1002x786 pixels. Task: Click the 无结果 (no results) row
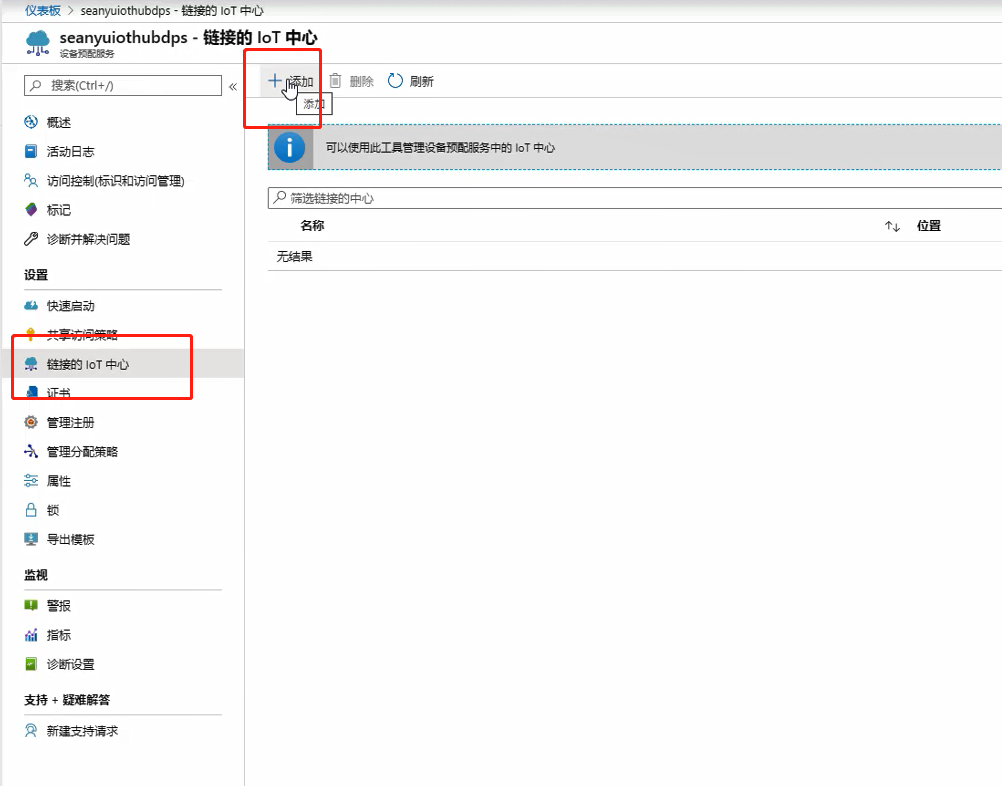(x=635, y=256)
